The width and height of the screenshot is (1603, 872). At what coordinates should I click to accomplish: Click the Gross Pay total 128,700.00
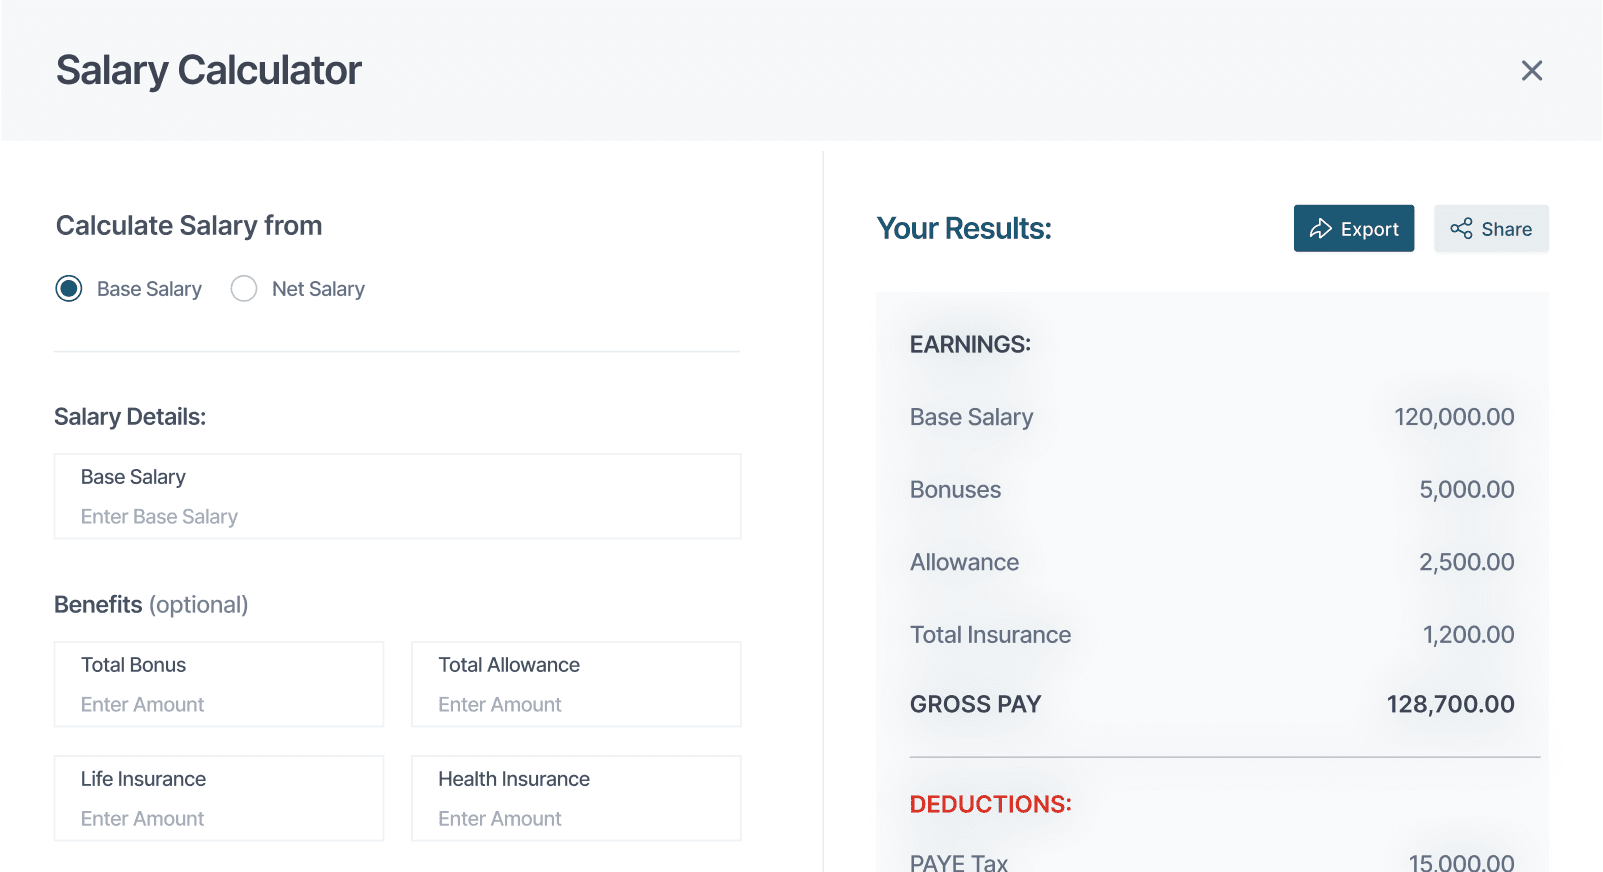[1449, 704]
